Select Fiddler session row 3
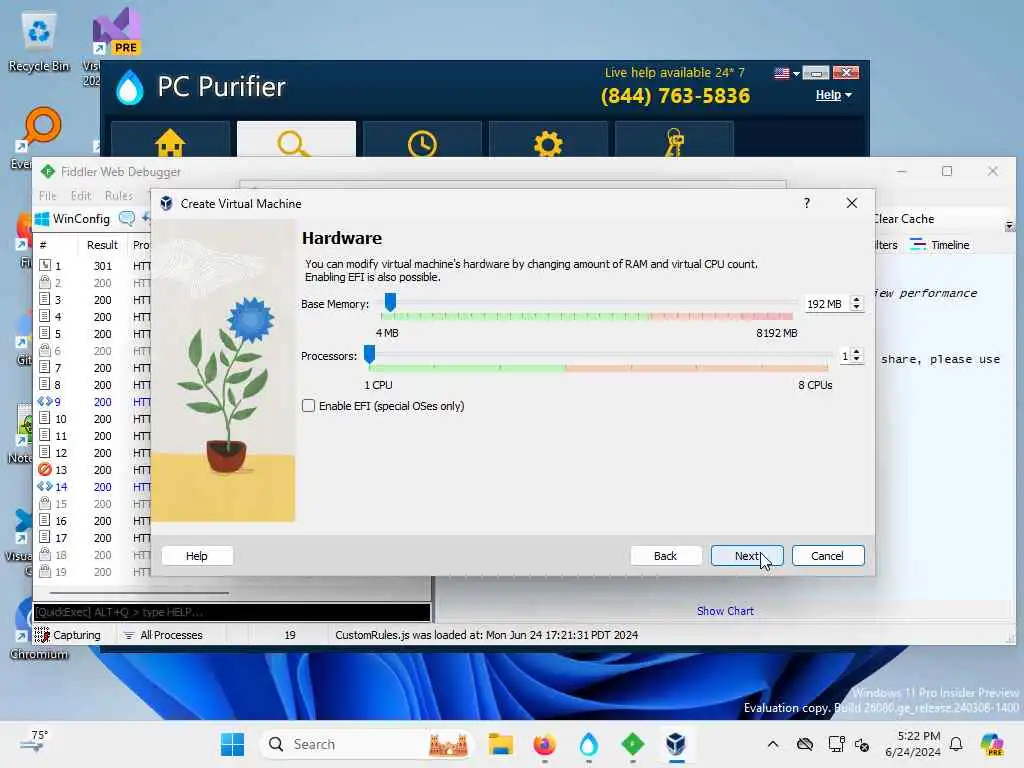The width and height of the screenshot is (1024, 768). (x=91, y=300)
